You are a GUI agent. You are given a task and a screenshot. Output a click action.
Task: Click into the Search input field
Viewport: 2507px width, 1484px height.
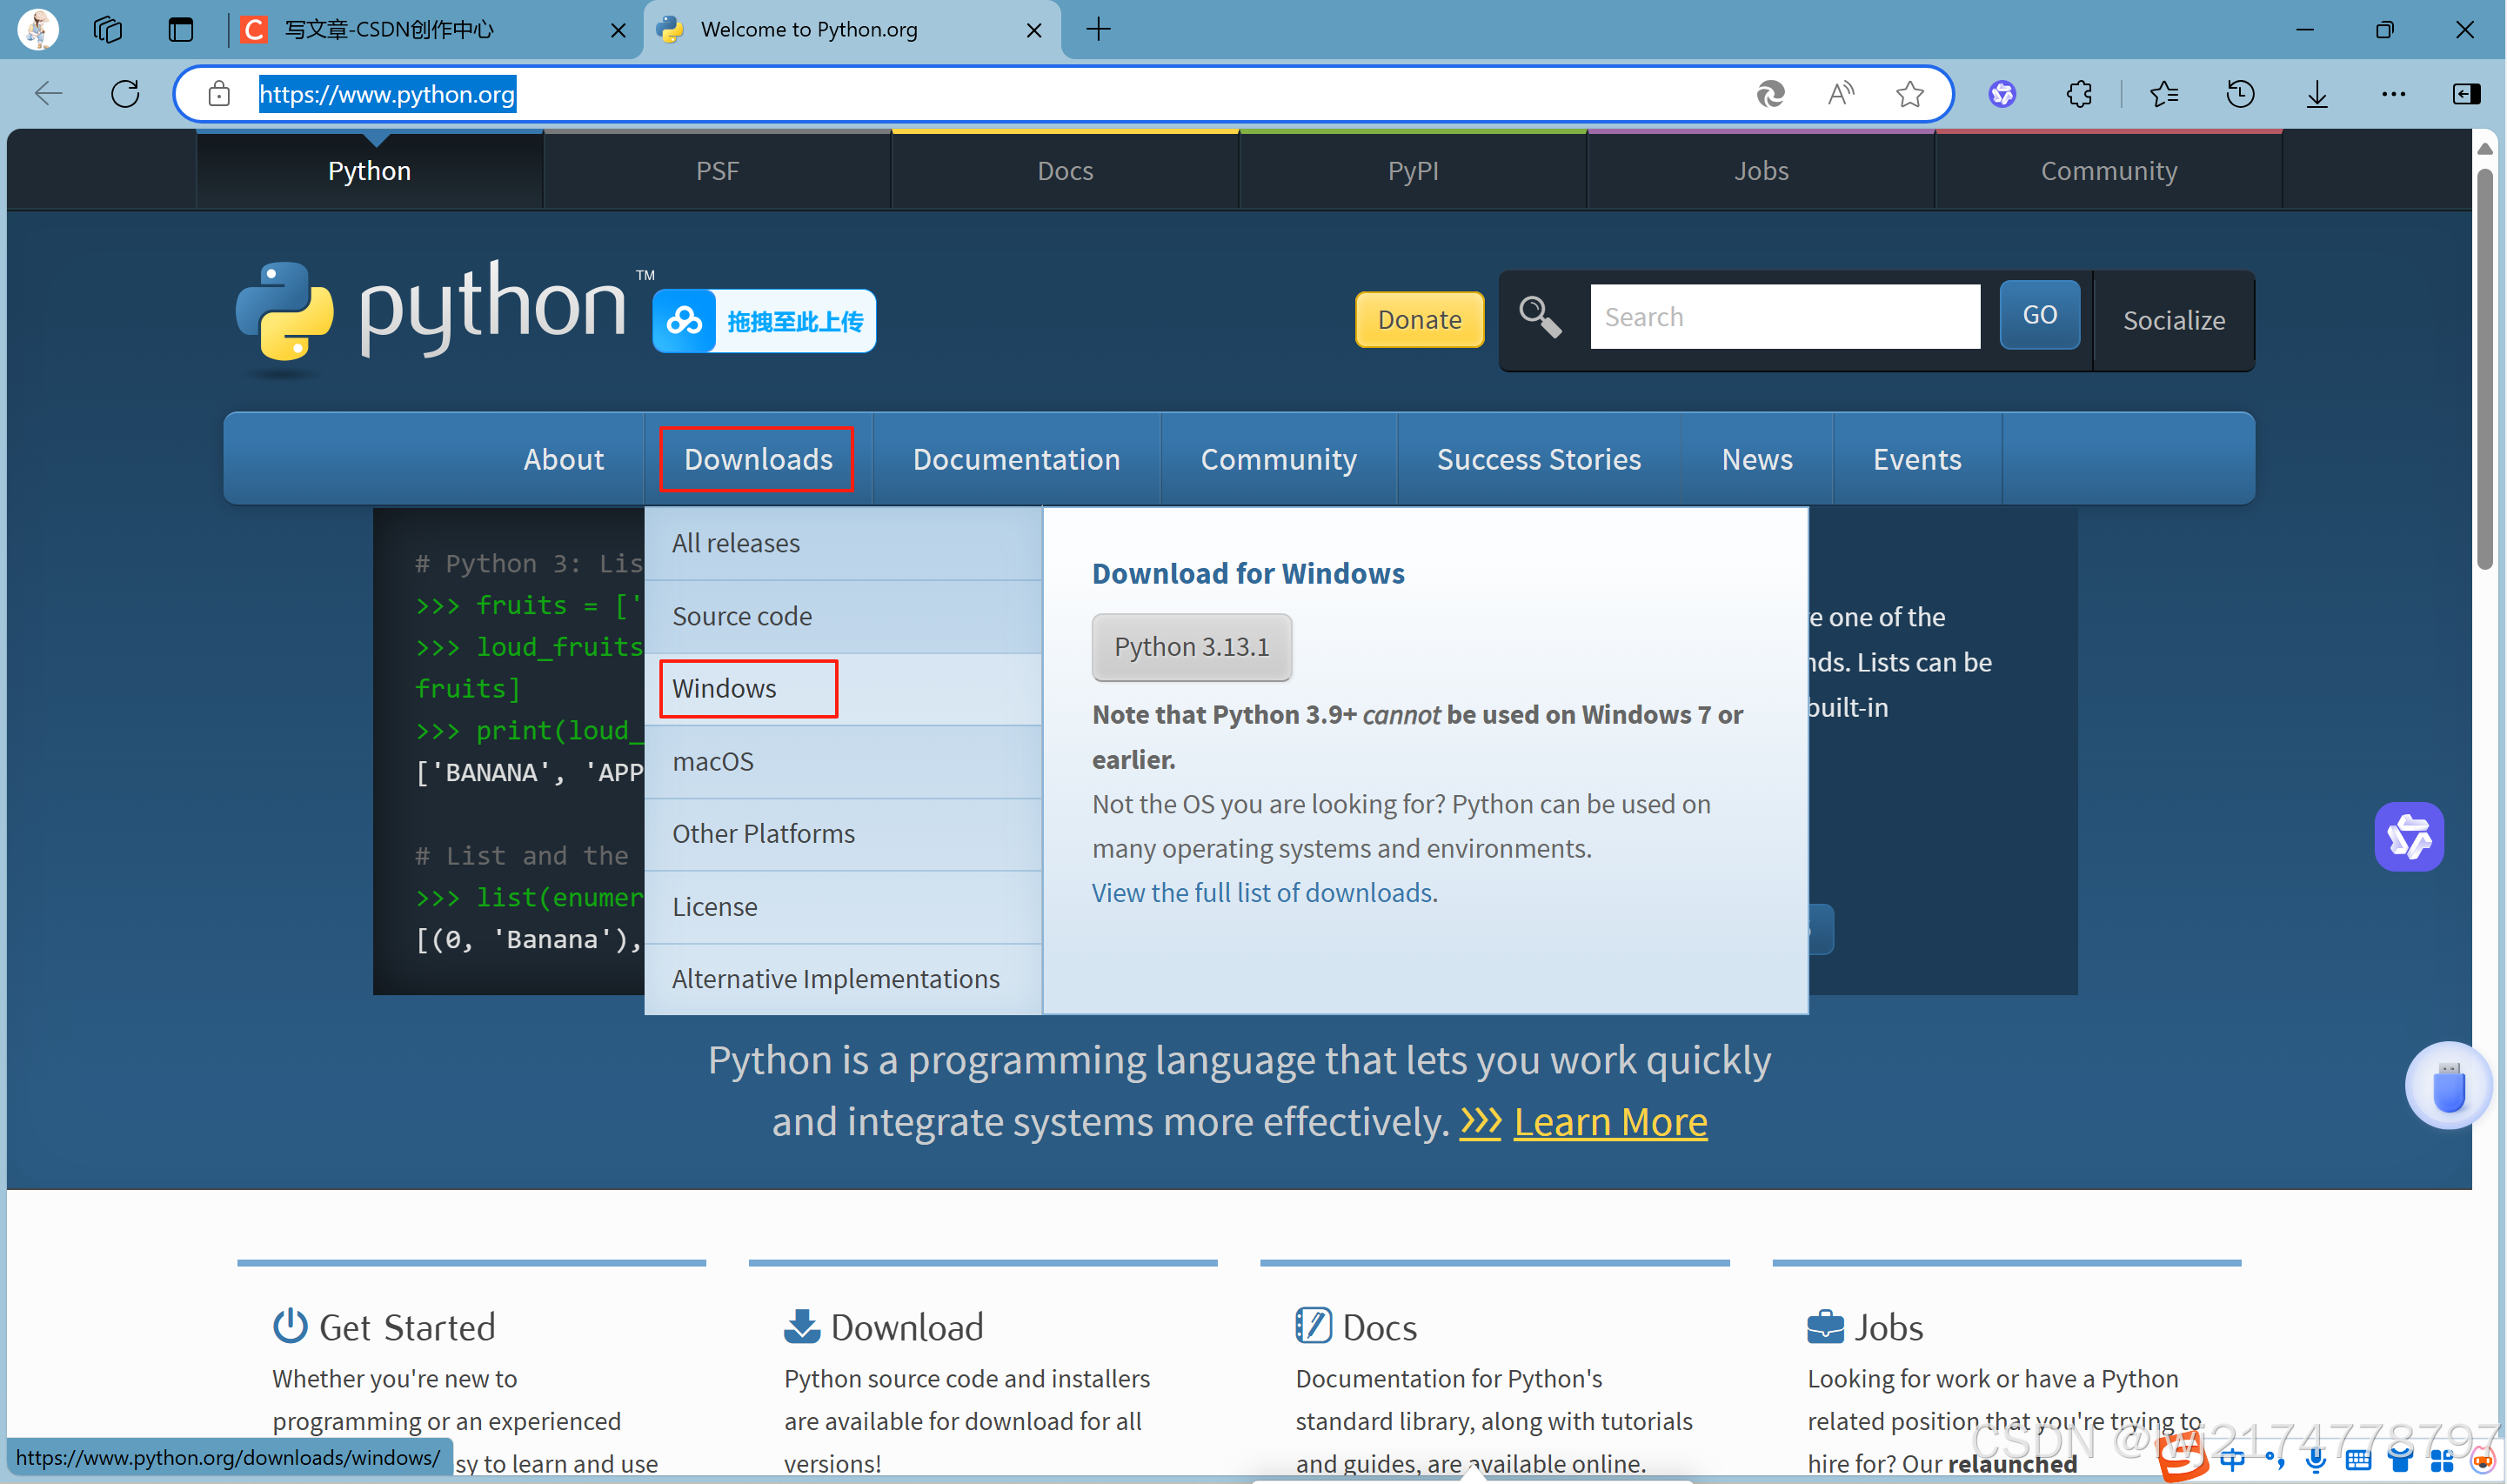[x=1784, y=317]
